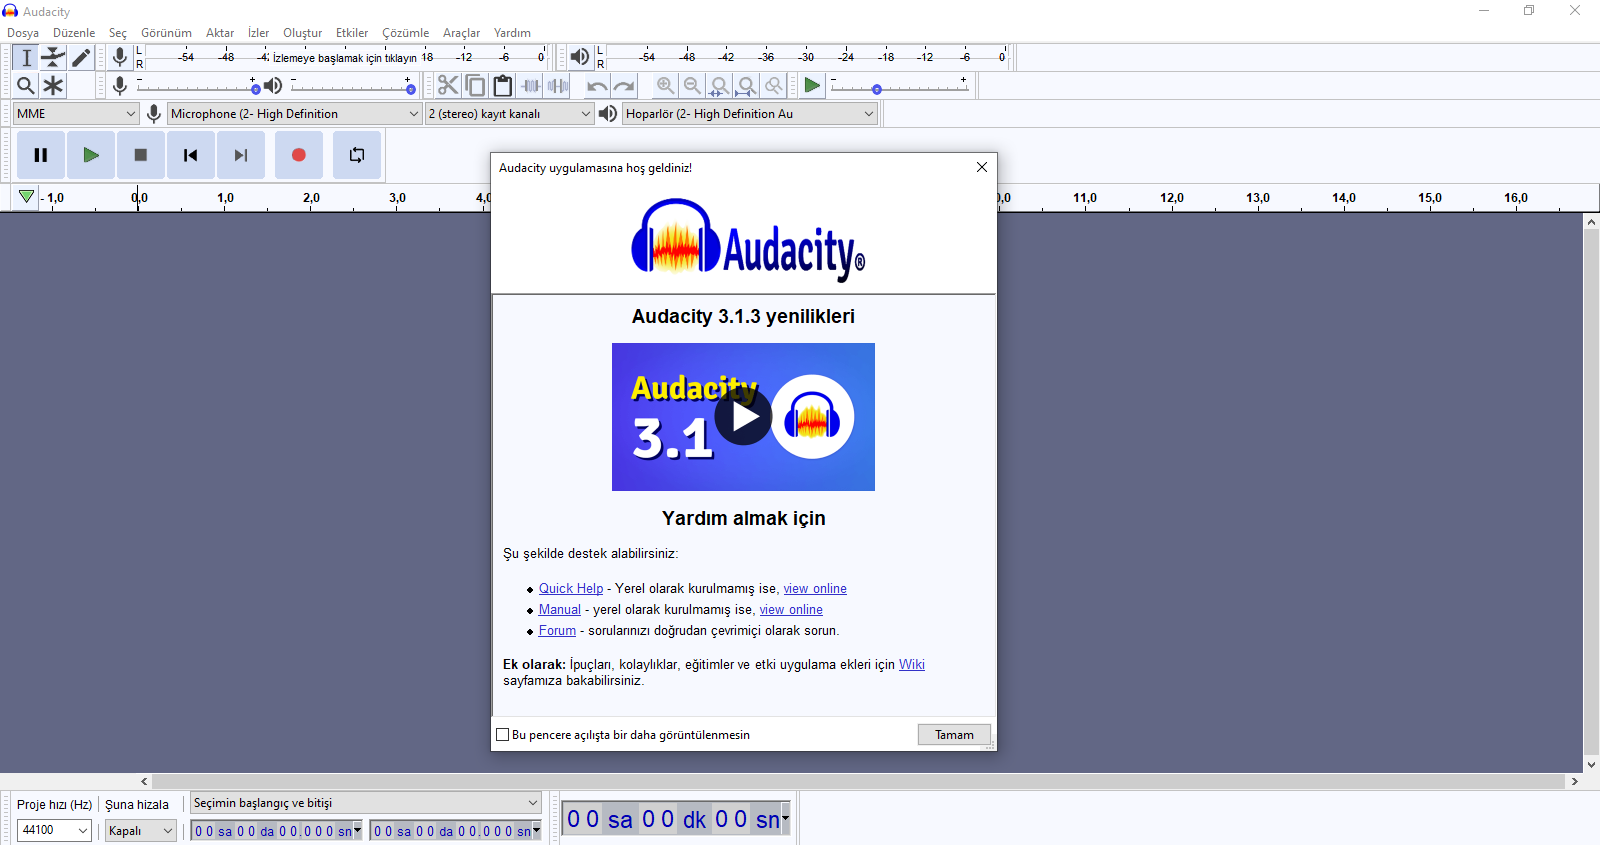Open the Etkiler menu
Screen dimensions: 1600x845
[352, 33]
